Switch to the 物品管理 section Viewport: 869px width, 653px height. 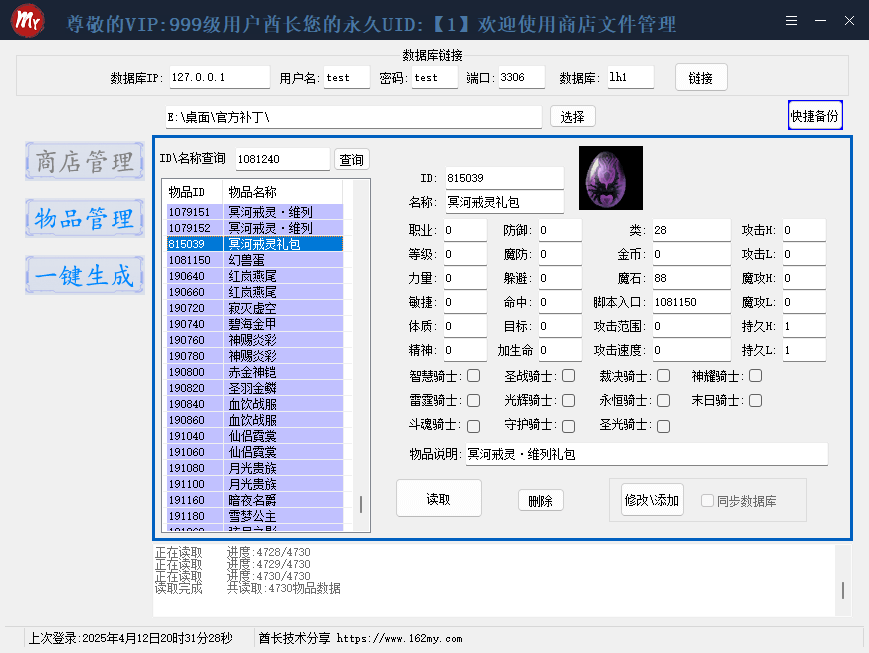tap(84, 218)
